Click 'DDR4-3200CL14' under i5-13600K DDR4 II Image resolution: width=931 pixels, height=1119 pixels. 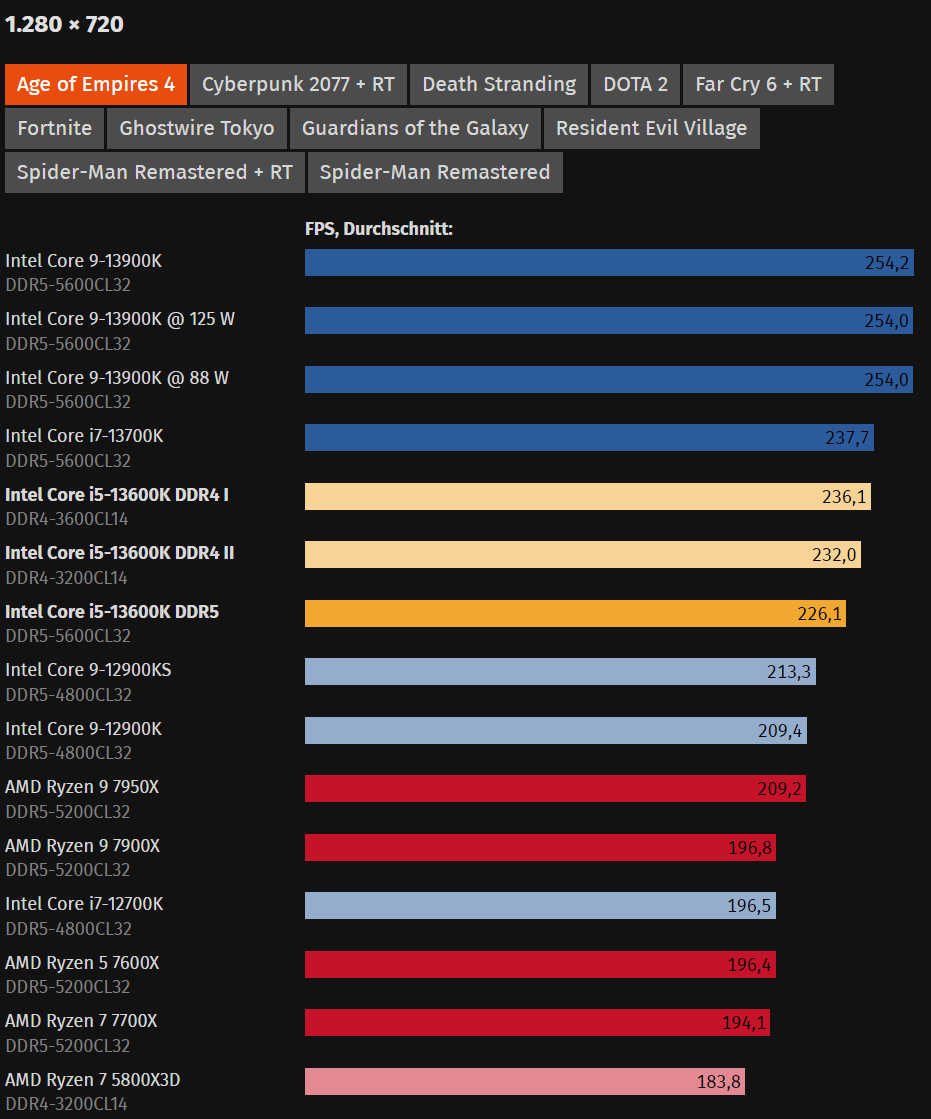[66, 578]
